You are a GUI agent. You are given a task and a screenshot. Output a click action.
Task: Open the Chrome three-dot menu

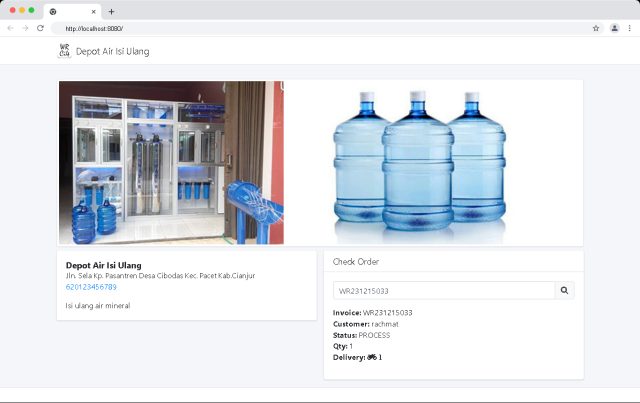pyautogui.click(x=629, y=28)
